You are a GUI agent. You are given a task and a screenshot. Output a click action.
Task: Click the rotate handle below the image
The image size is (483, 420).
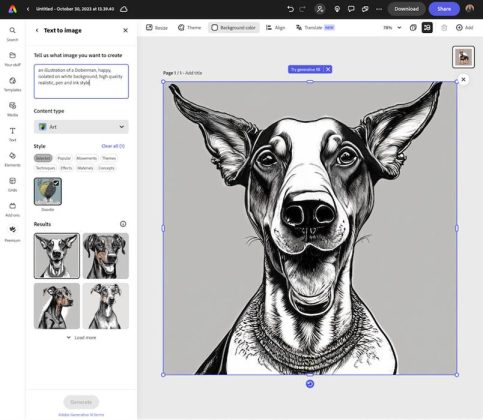click(x=310, y=384)
